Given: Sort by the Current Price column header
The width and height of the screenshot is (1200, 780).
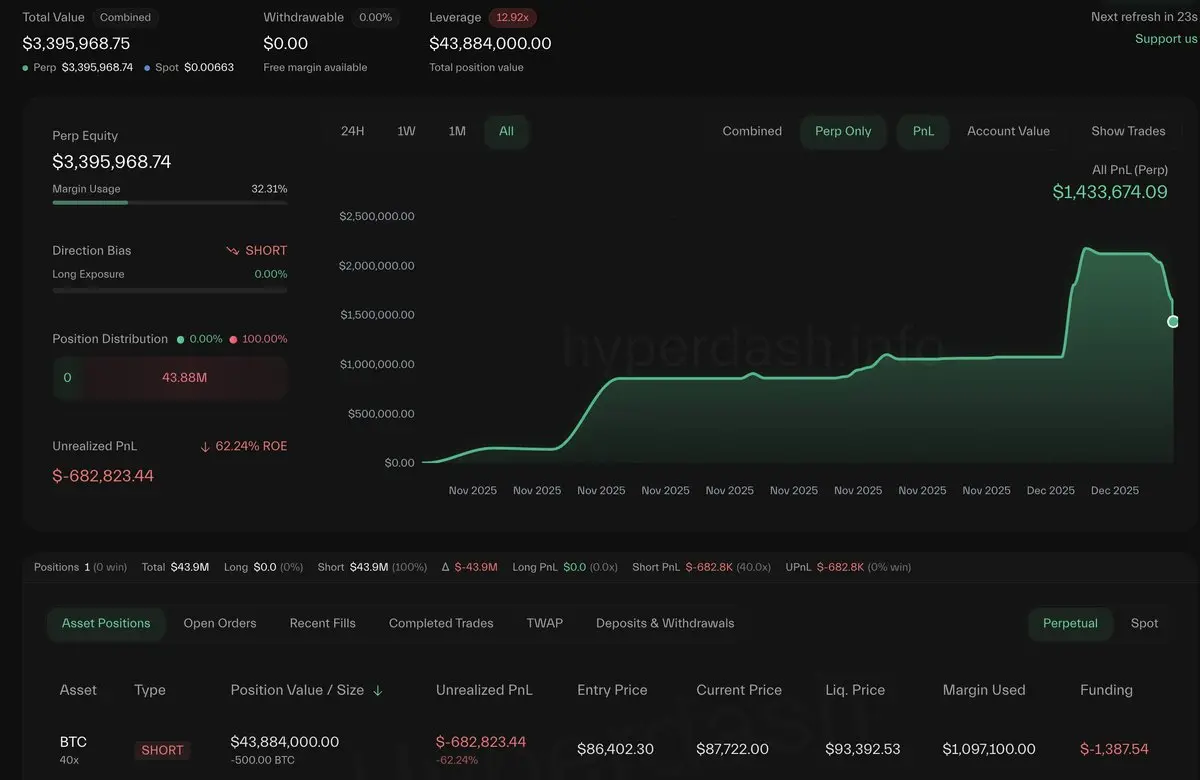Looking at the screenshot, I should click(x=739, y=690).
